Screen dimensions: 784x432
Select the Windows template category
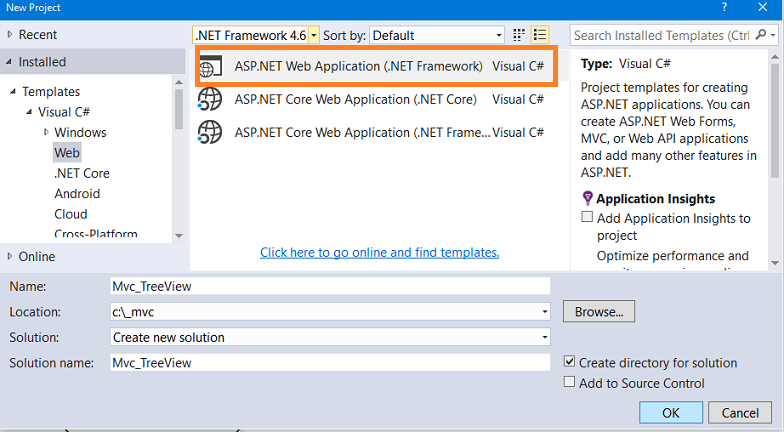[80, 132]
